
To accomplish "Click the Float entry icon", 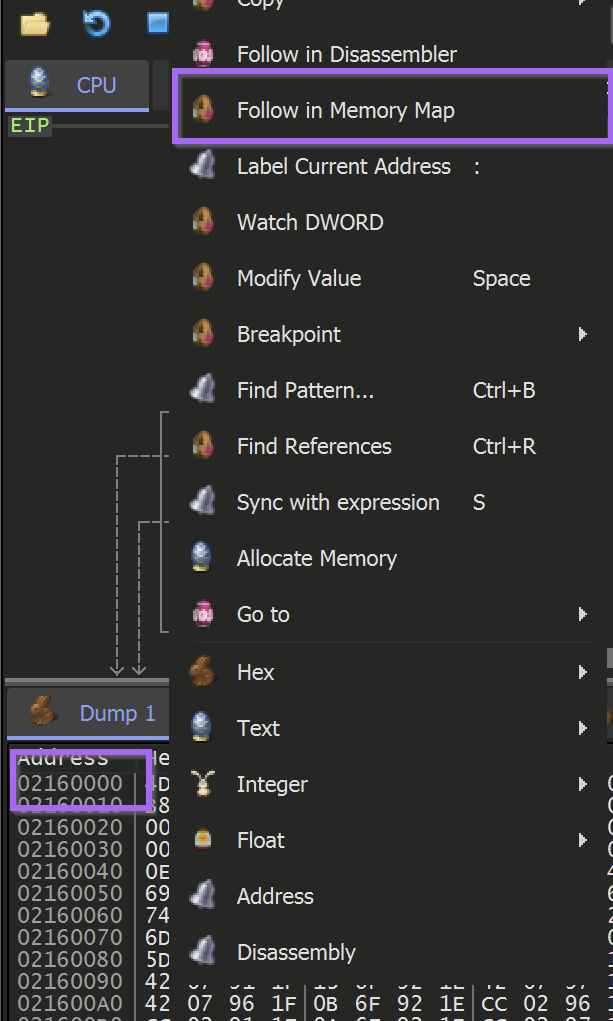I will click(203, 840).
